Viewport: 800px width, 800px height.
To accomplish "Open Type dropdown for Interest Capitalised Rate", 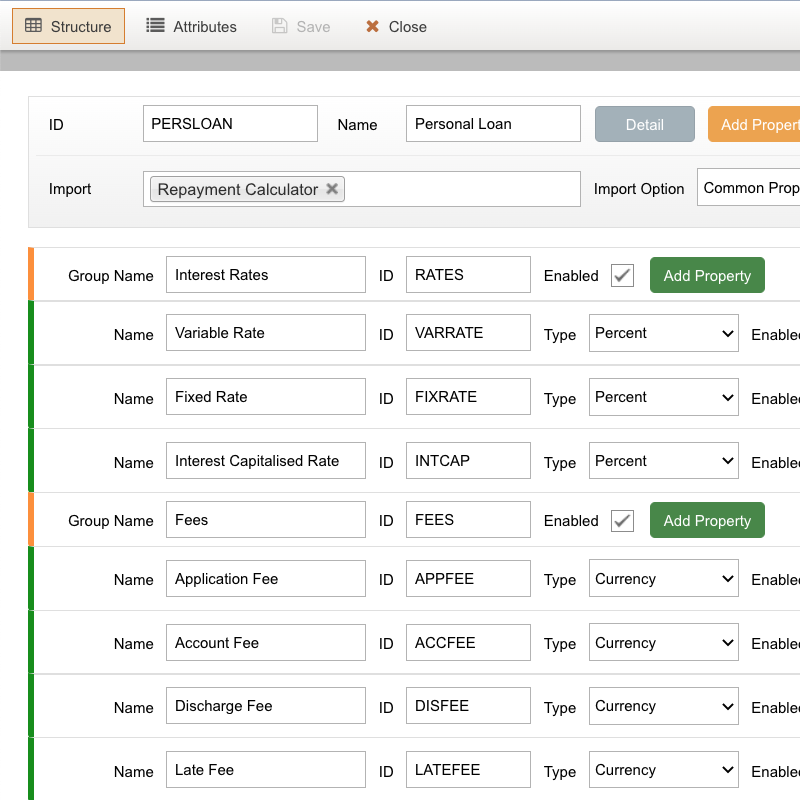I will click(x=664, y=461).
